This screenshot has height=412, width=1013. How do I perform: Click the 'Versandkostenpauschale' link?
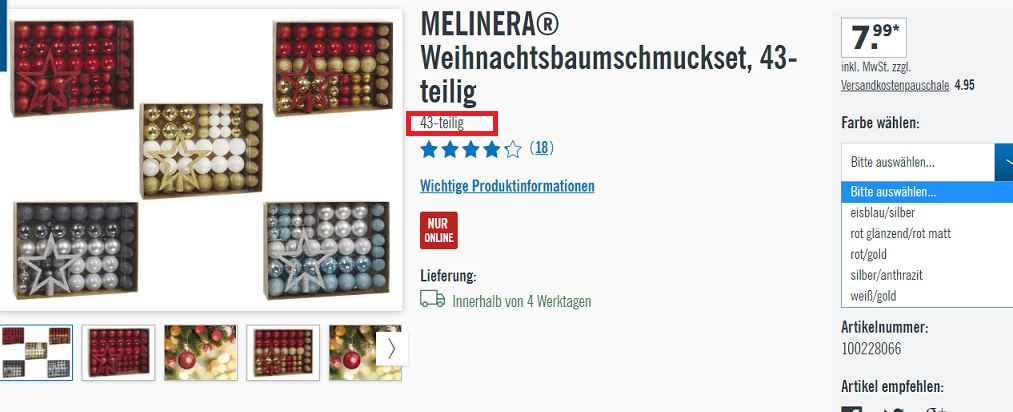coord(895,85)
